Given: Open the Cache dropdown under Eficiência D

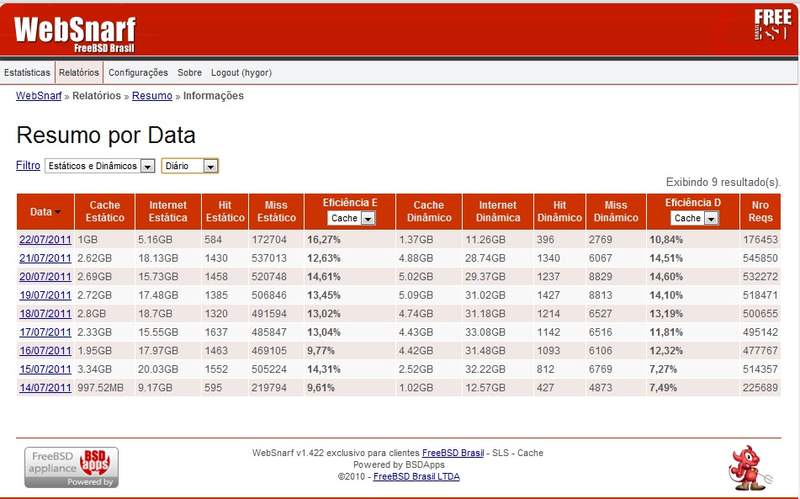Looking at the screenshot, I should pos(695,218).
